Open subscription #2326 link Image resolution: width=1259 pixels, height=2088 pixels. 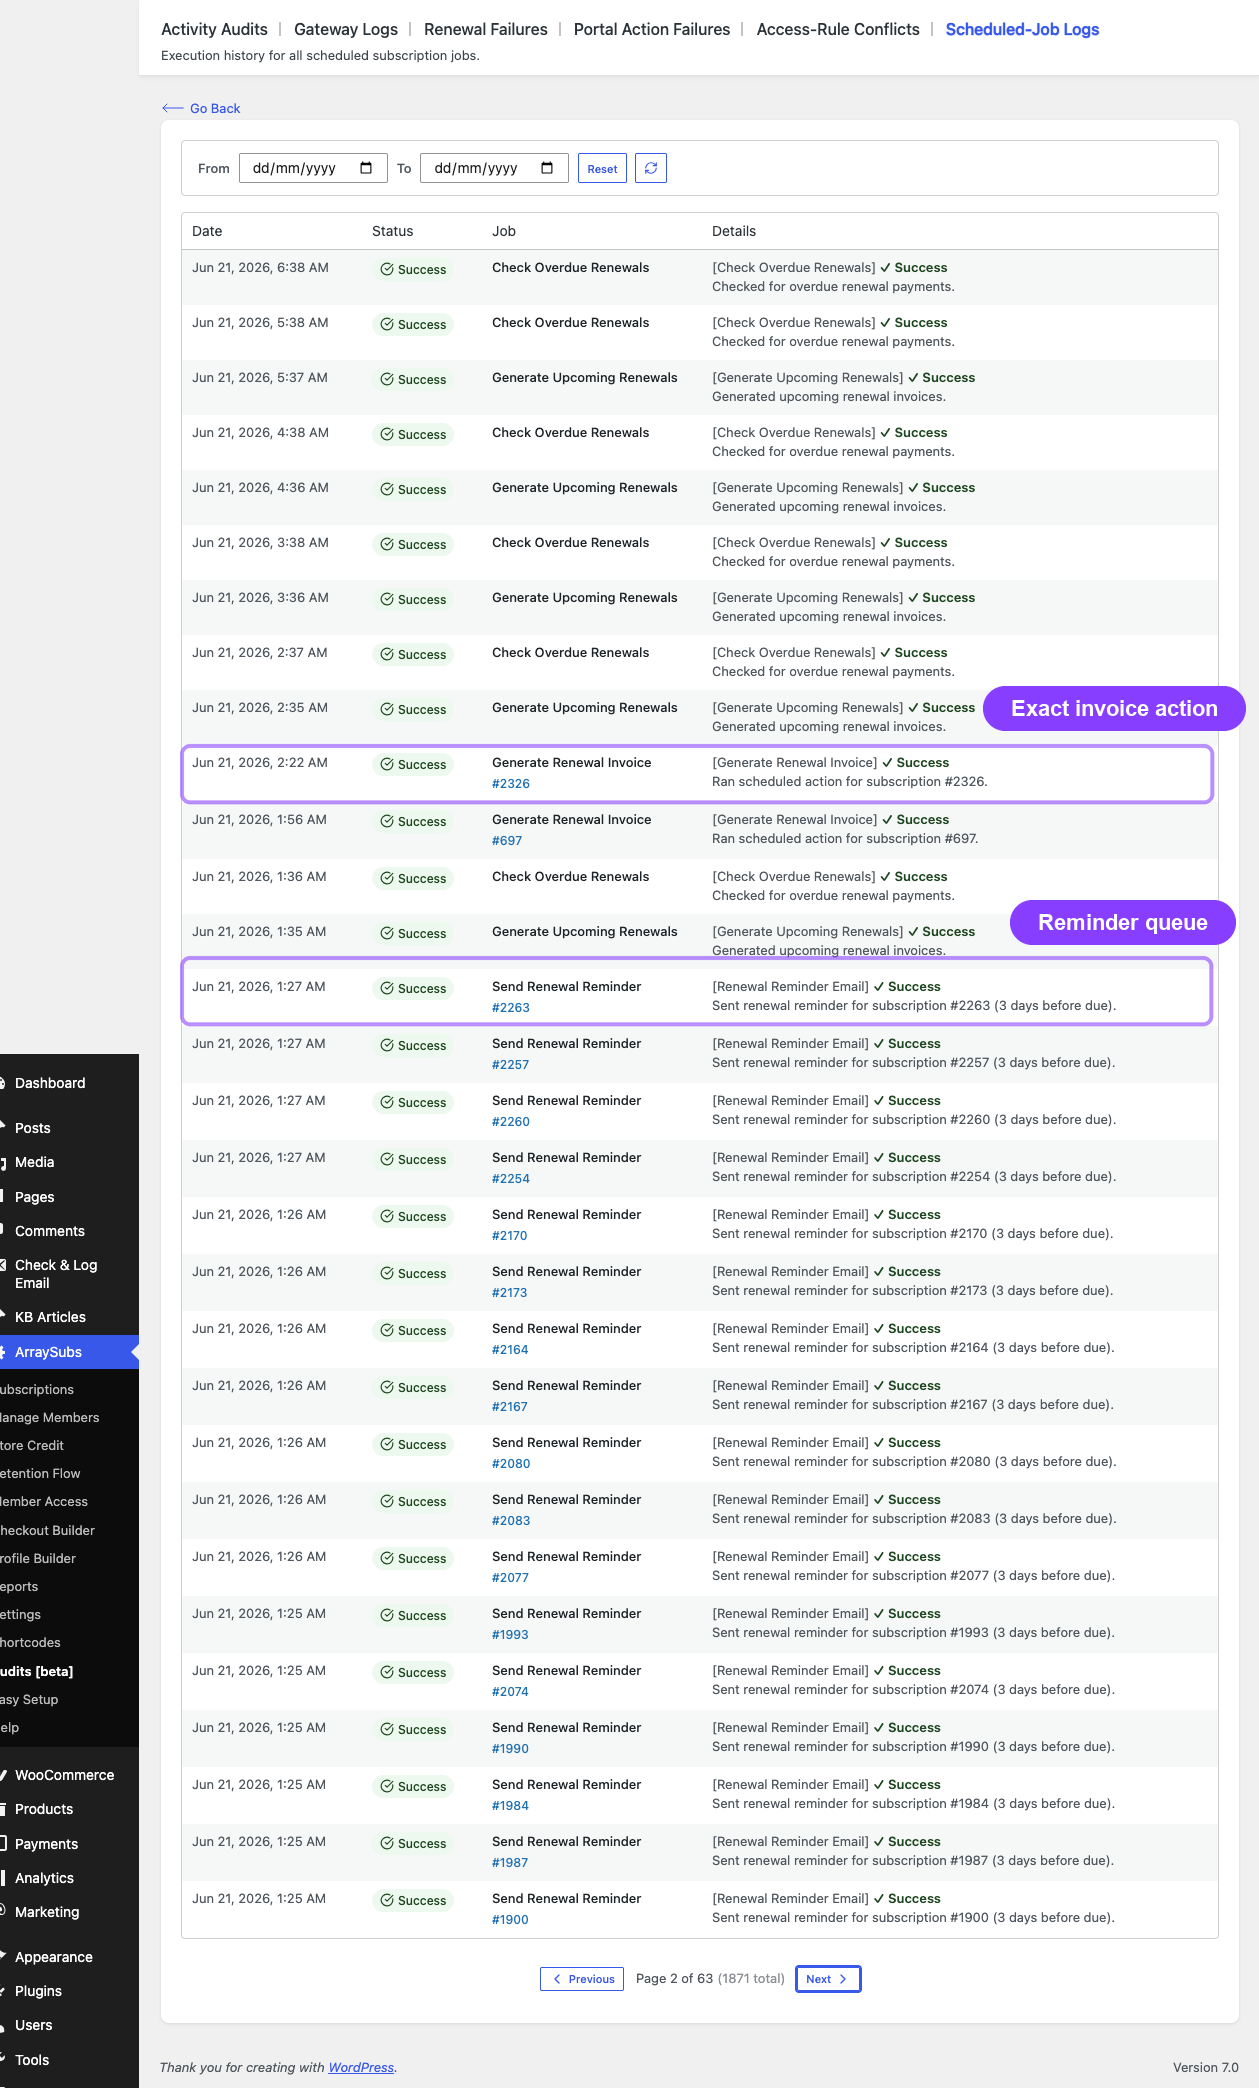[x=511, y=784]
